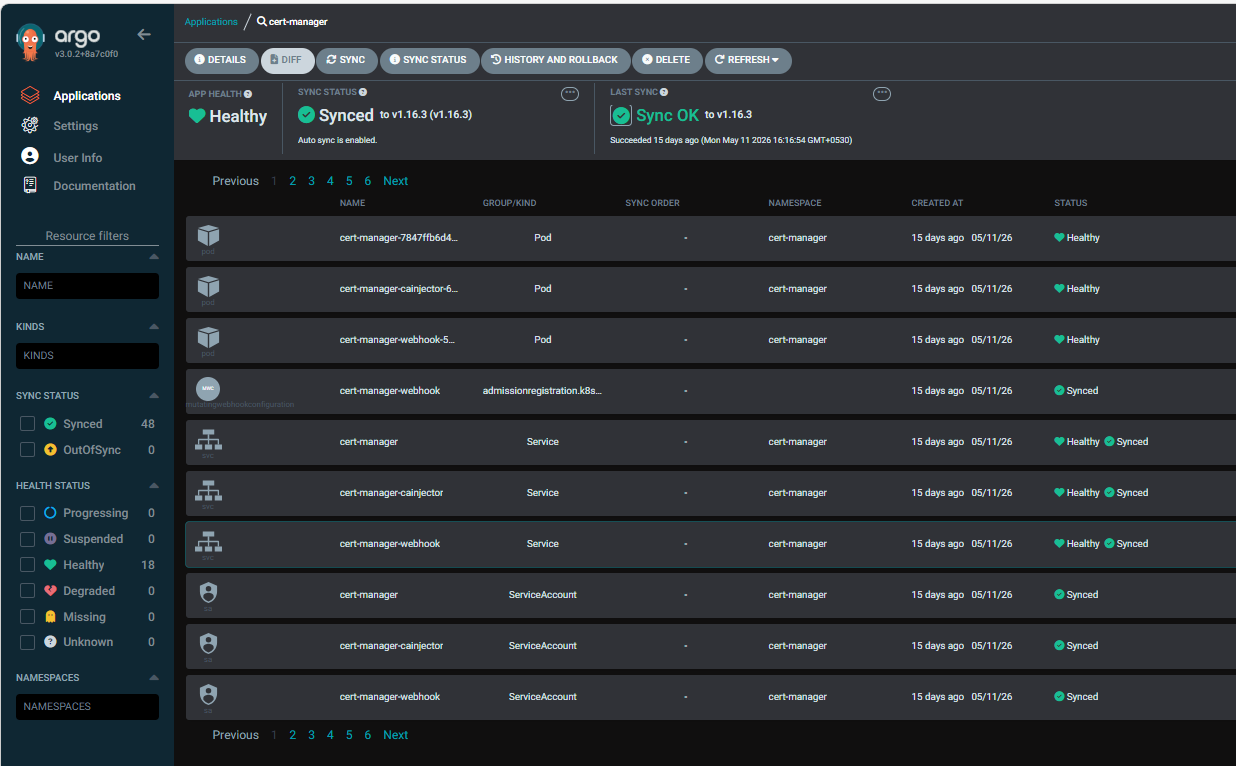
Task: Check the Unknown filter checkbox
Action: 27,642
